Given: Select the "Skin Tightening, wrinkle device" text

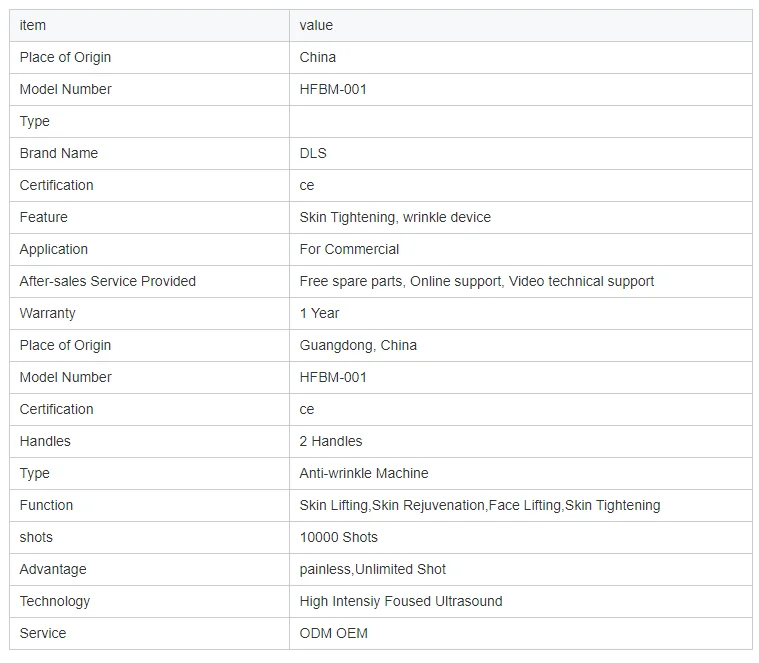Looking at the screenshot, I should click(x=395, y=217).
